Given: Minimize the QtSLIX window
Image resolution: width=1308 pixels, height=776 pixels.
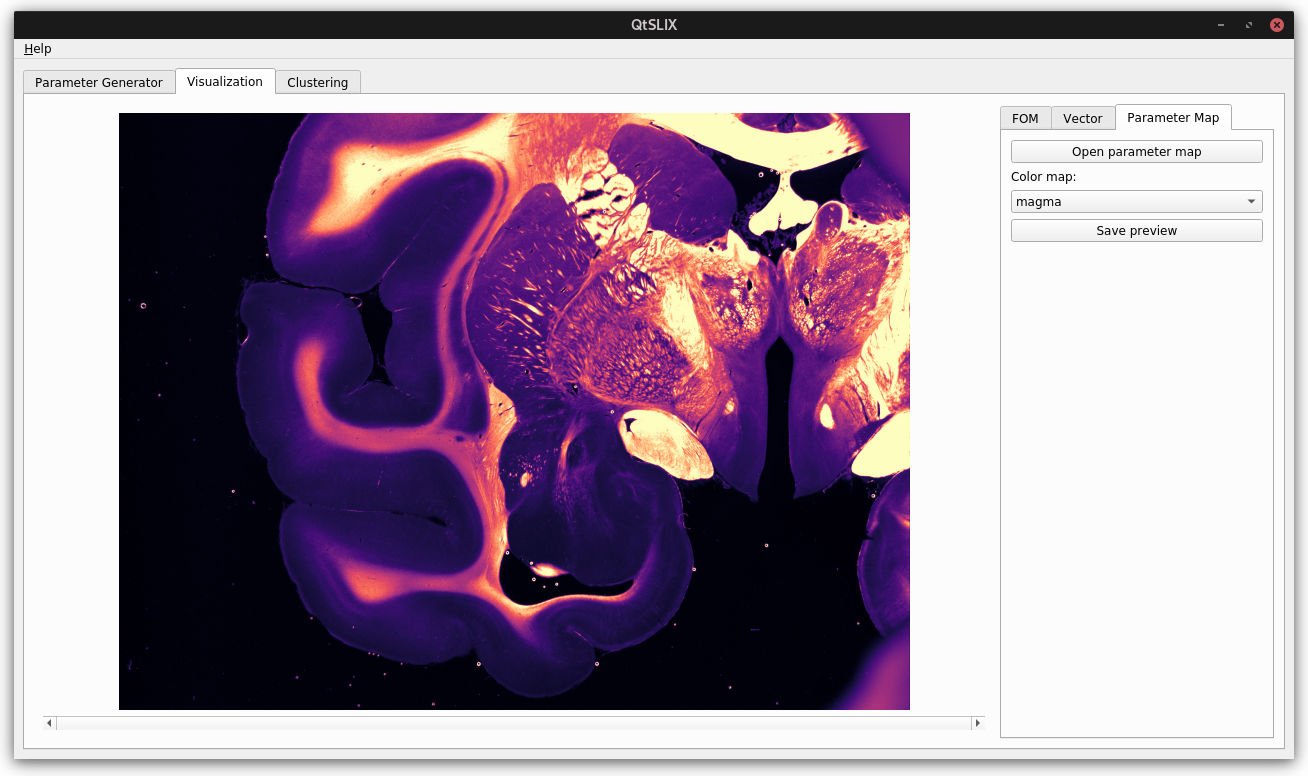Looking at the screenshot, I should [x=1221, y=25].
